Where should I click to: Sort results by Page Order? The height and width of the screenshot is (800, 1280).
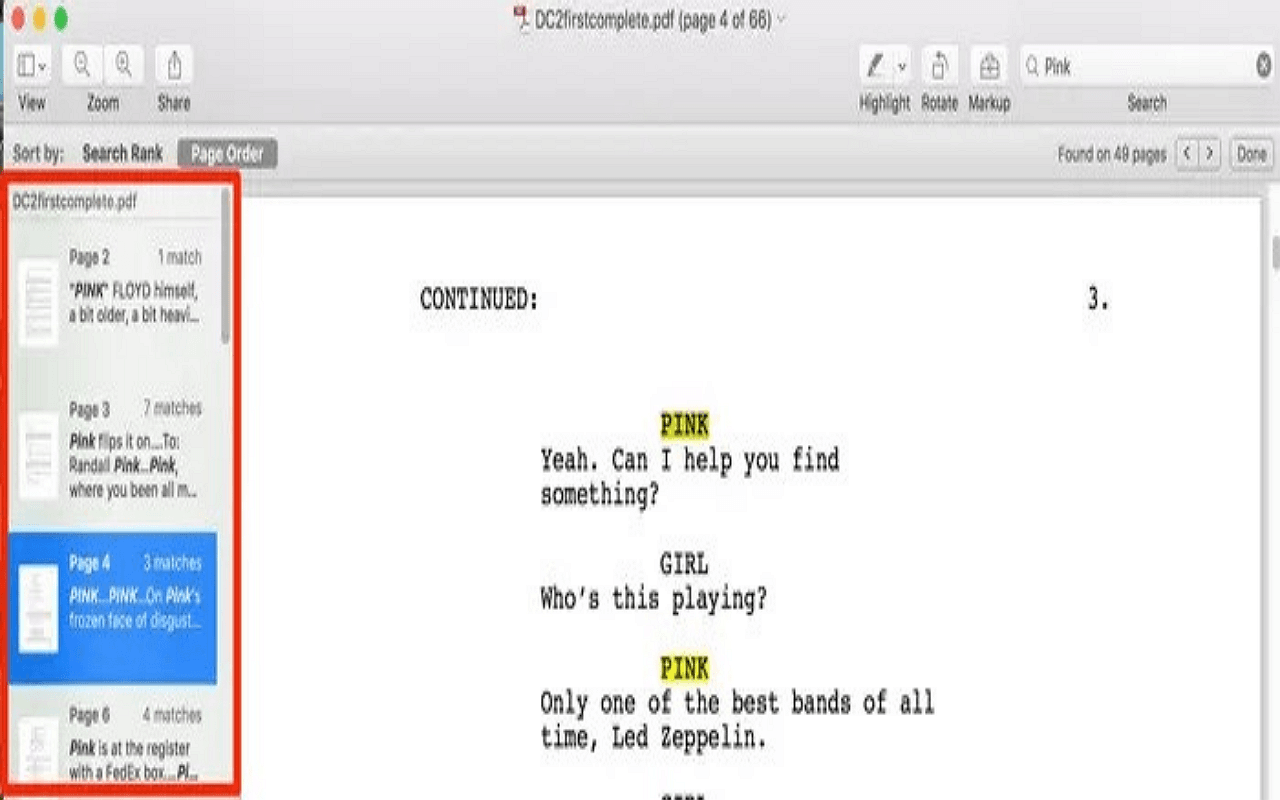coord(227,154)
